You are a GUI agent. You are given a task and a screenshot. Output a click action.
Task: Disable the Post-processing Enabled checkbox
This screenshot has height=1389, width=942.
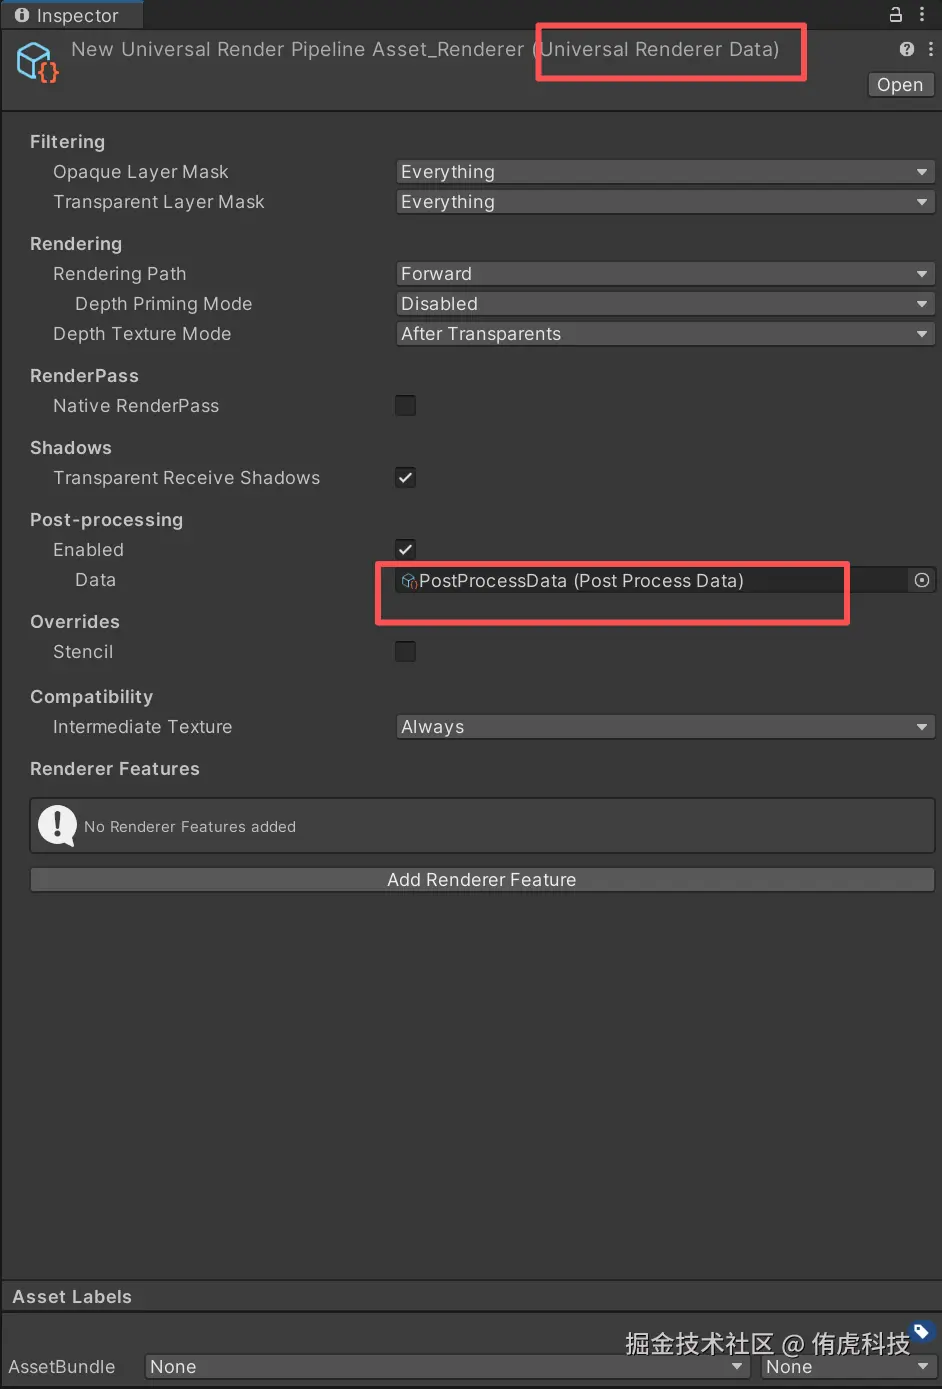[405, 549]
